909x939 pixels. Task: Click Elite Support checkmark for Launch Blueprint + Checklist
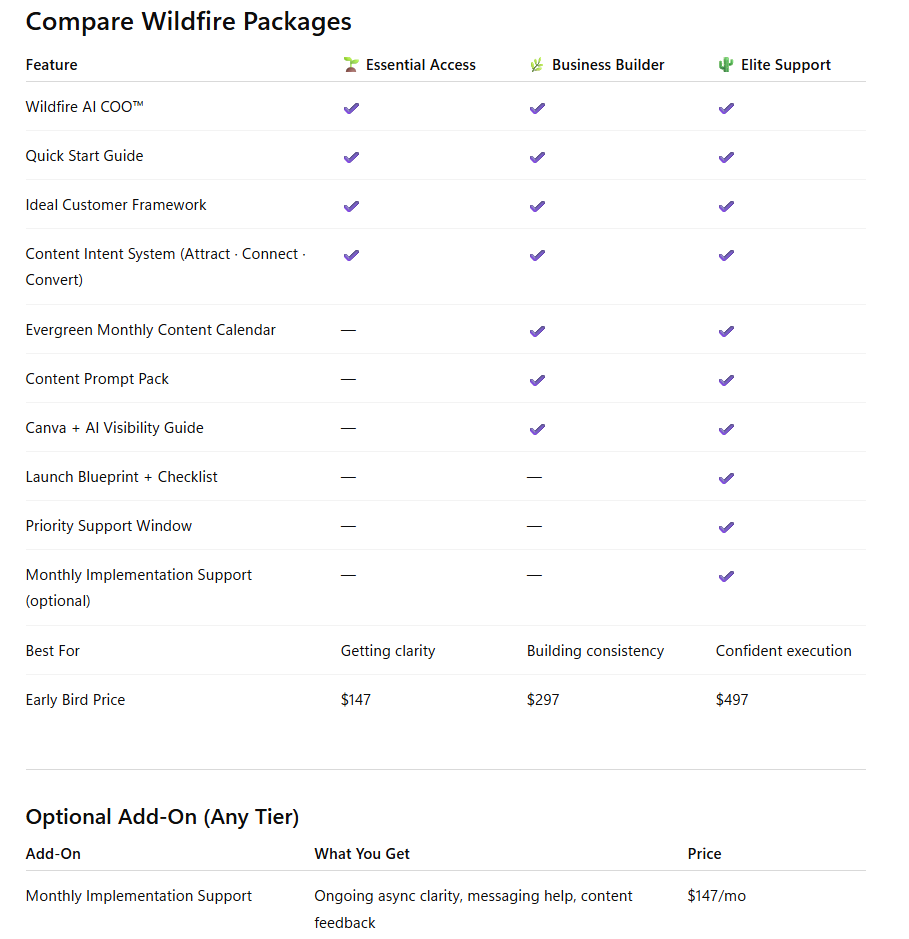[x=726, y=478]
